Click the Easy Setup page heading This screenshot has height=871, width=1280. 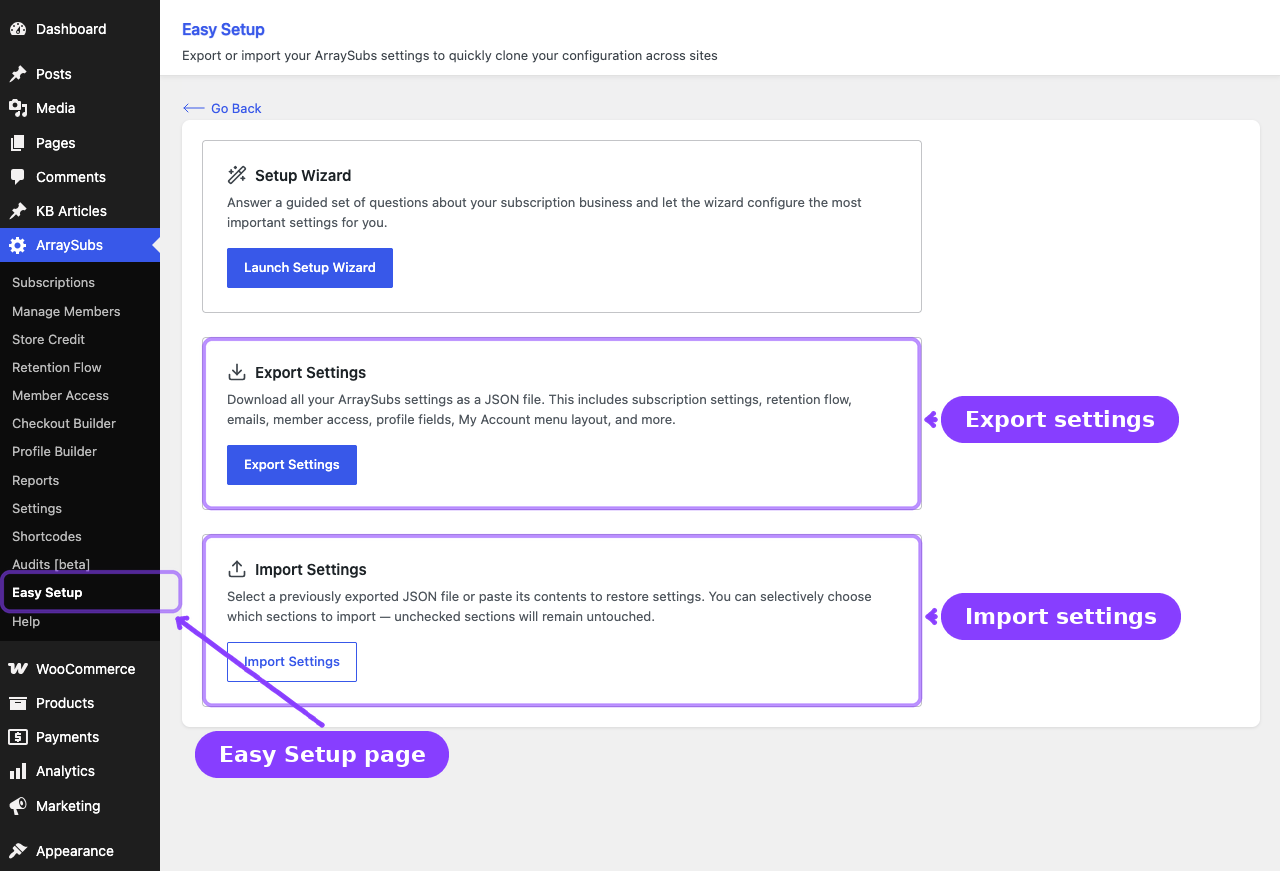click(x=223, y=30)
